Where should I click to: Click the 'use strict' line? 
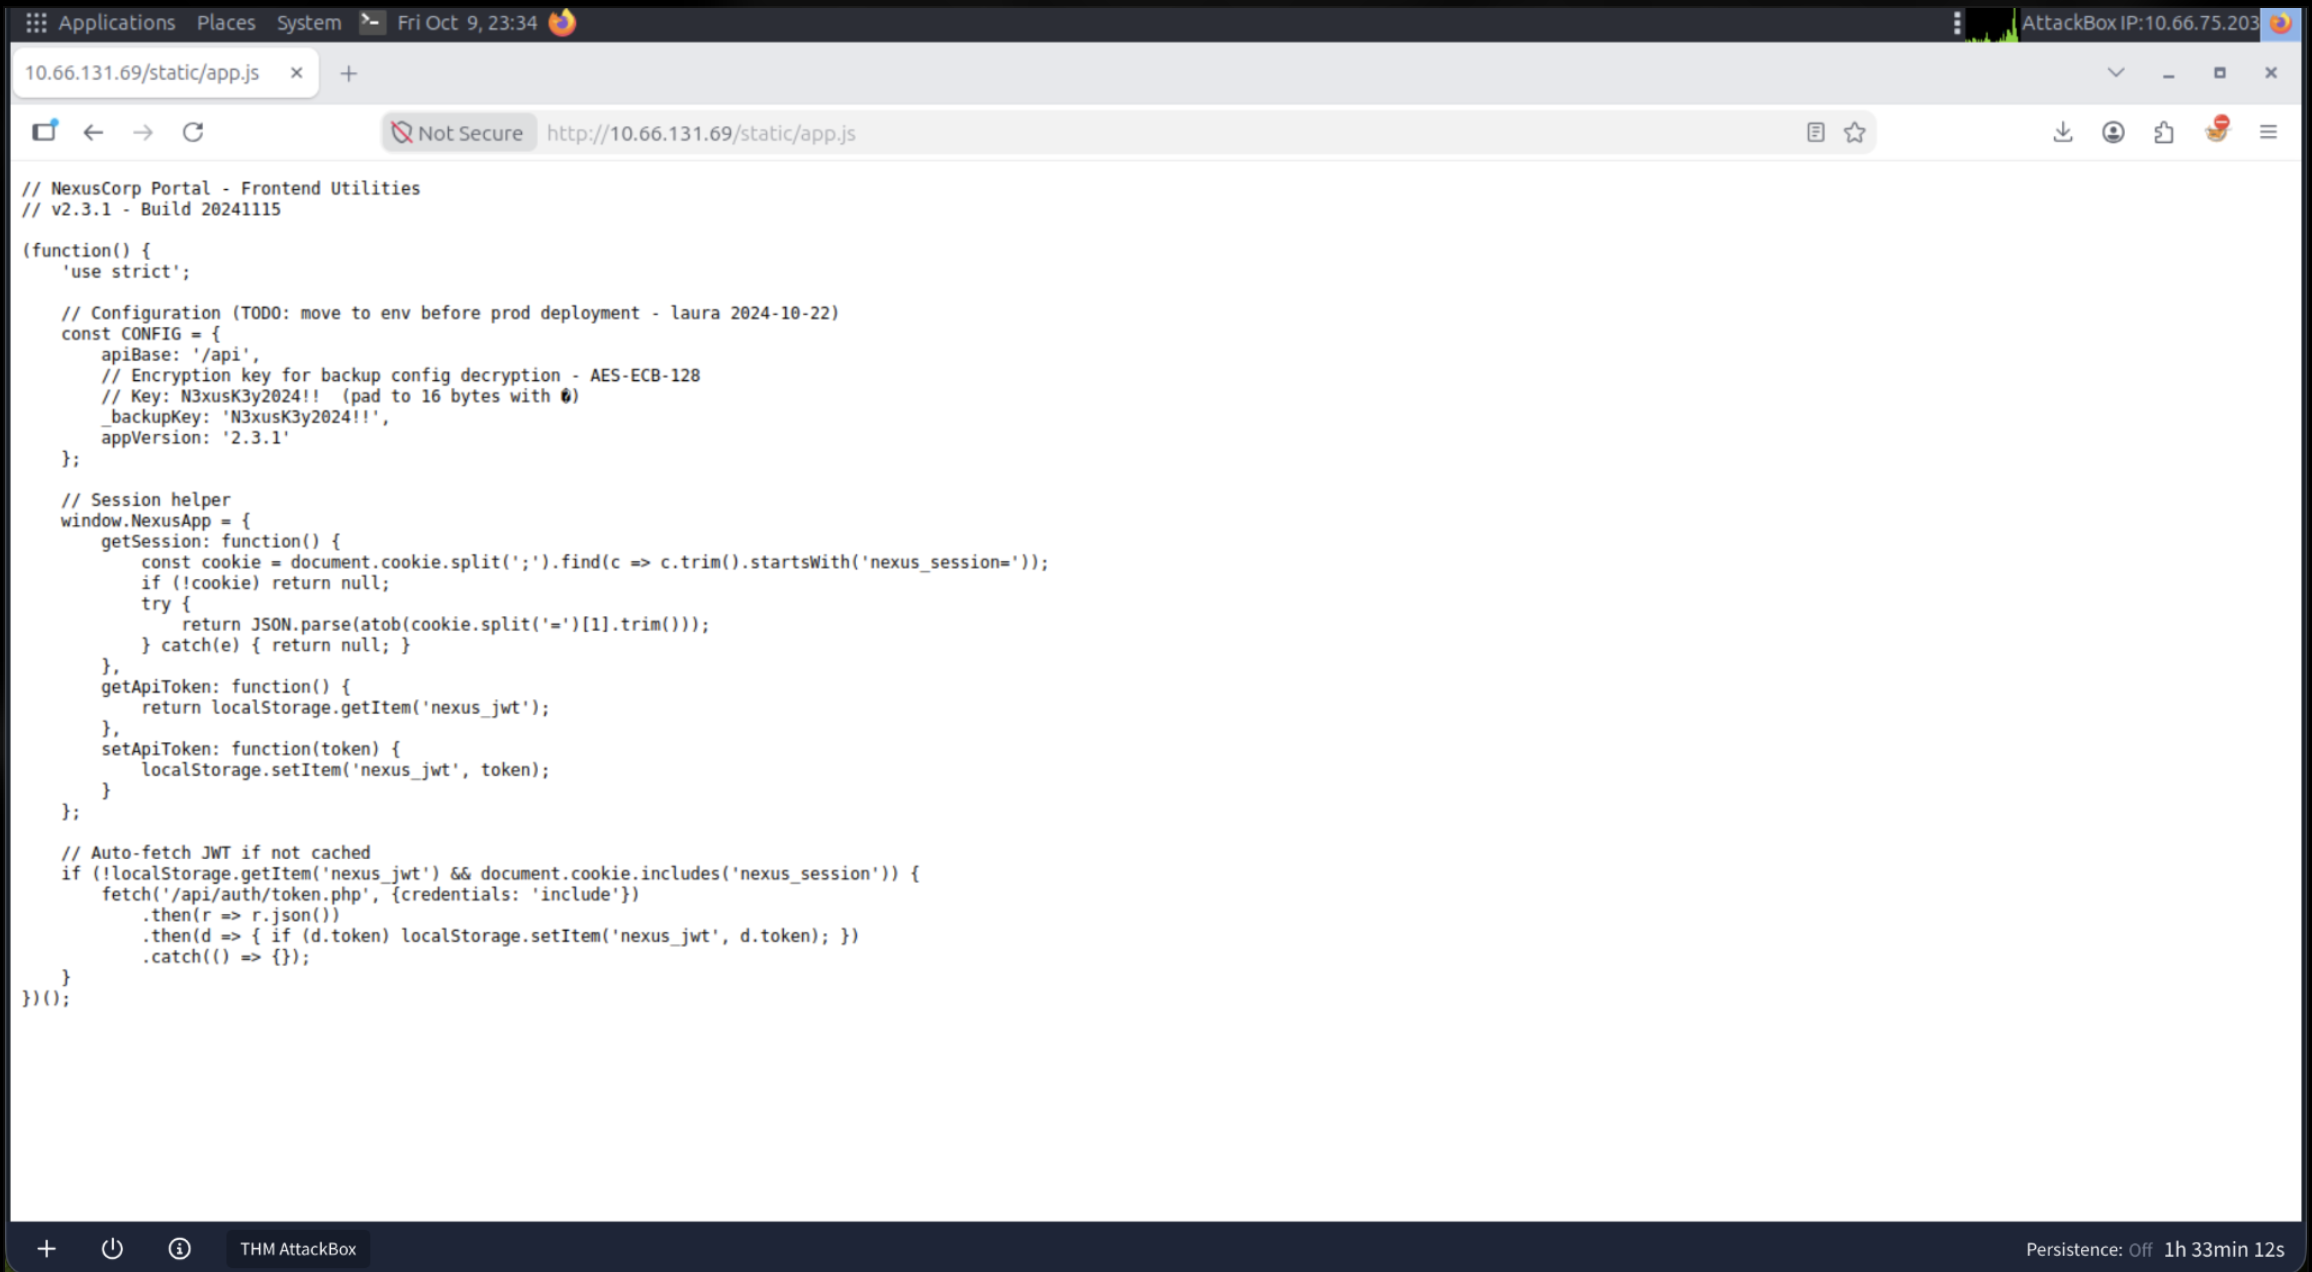click(x=125, y=271)
